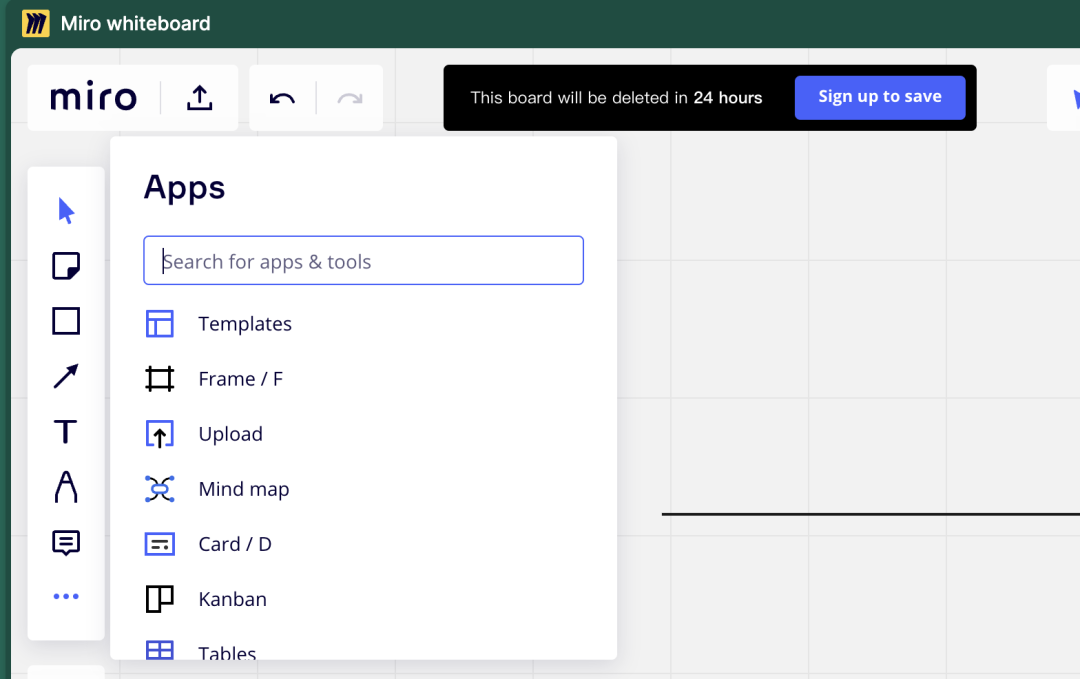Open the Comment tool
1080x679 pixels.
(x=66, y=542)
